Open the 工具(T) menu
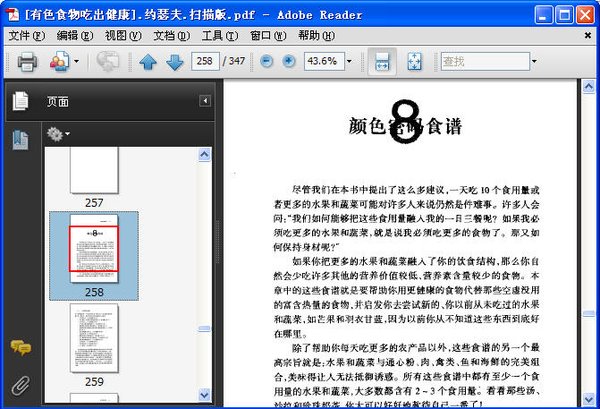 click(x=220, y=36)
